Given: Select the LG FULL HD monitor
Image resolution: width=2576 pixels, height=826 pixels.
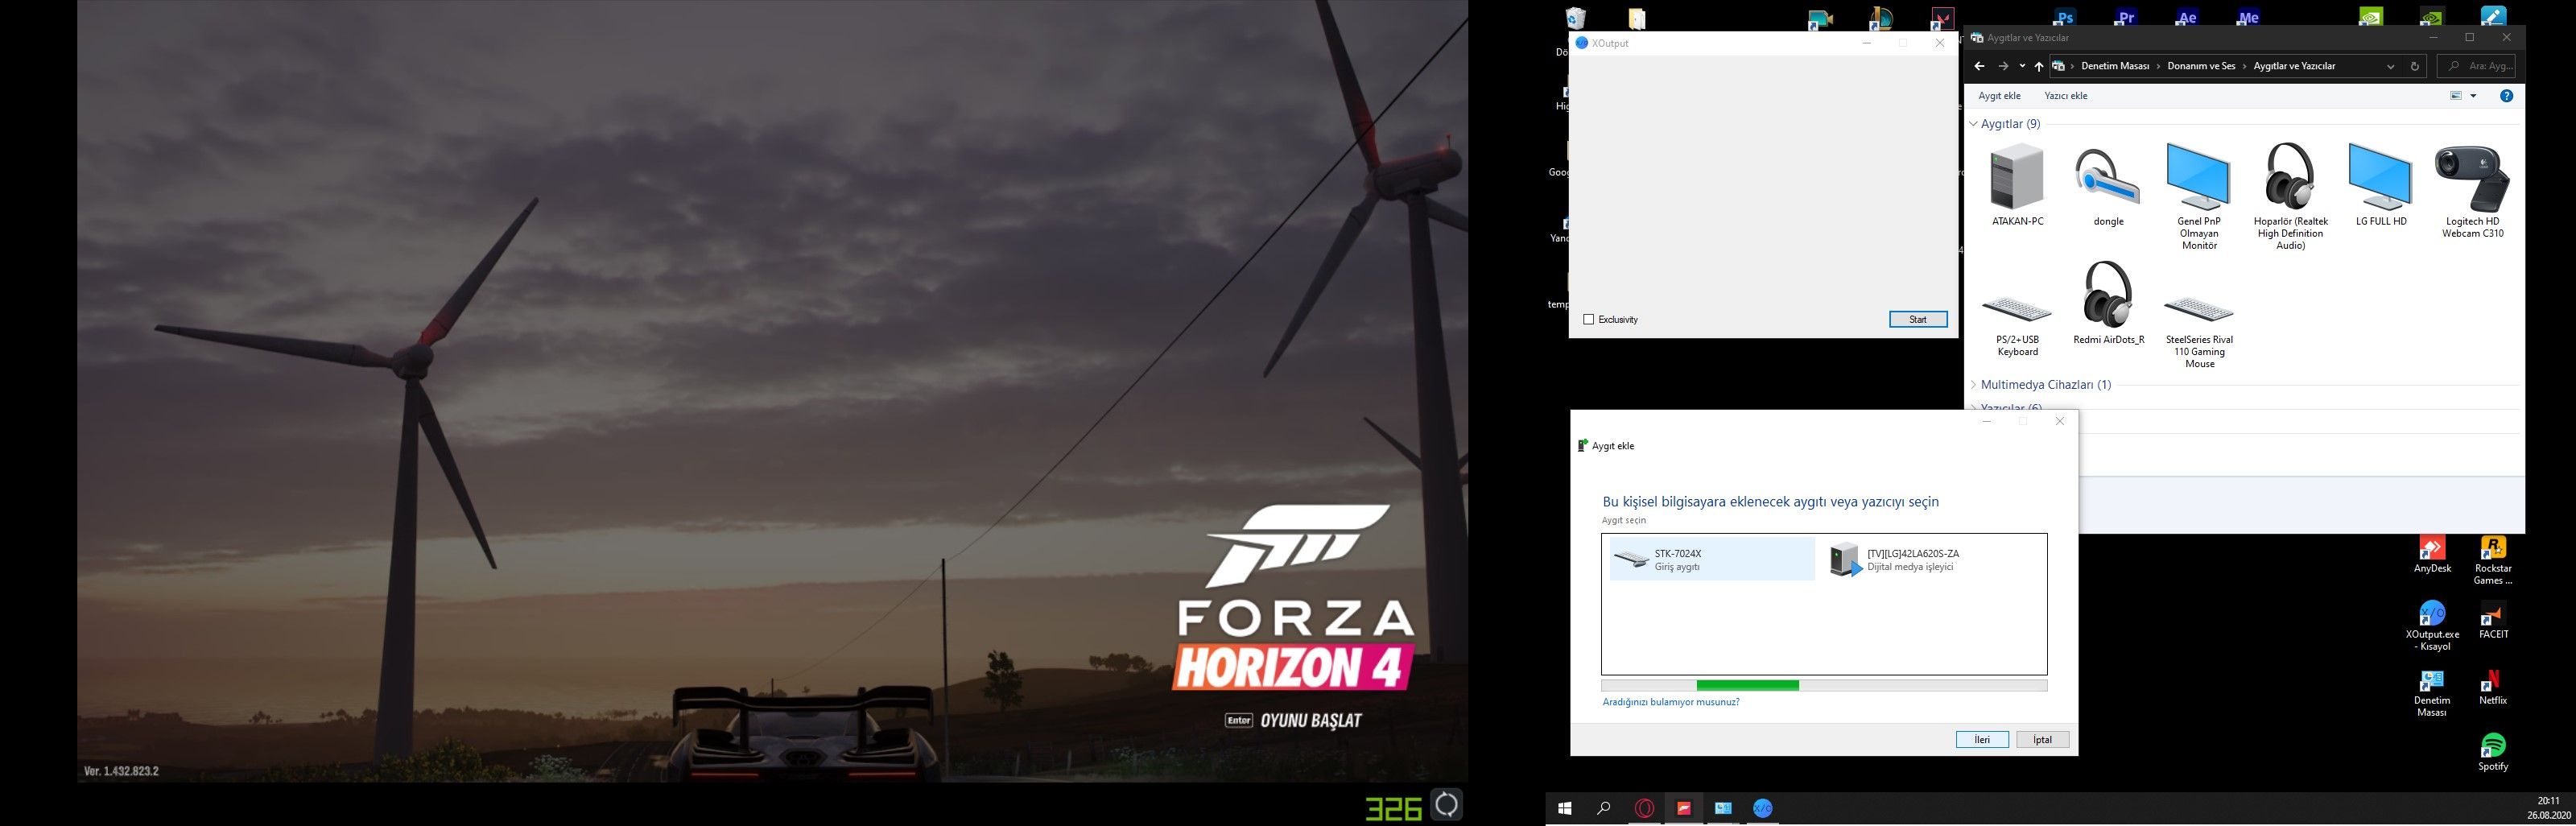Looking at the screenshot, I should (x=2380, y=185).
